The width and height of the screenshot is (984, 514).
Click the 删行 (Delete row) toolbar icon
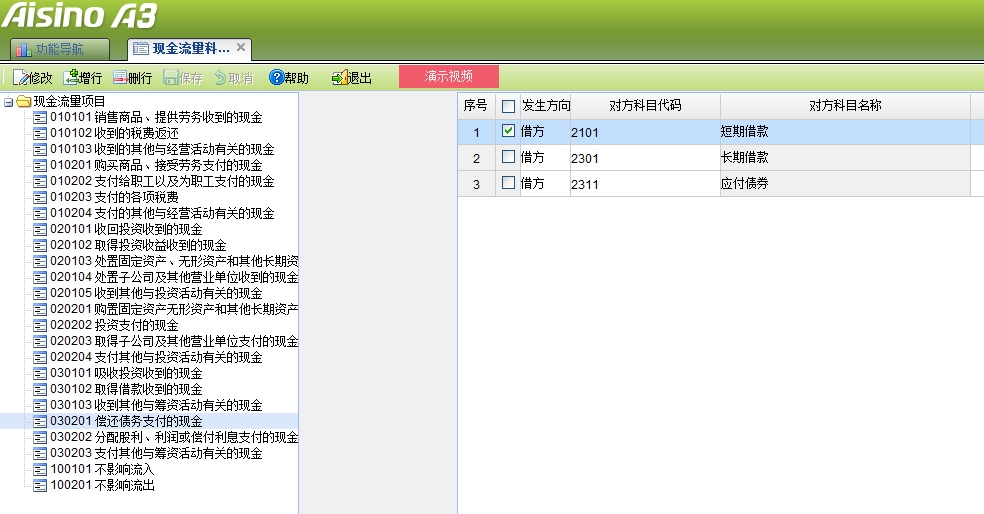[x=121, y=77]
